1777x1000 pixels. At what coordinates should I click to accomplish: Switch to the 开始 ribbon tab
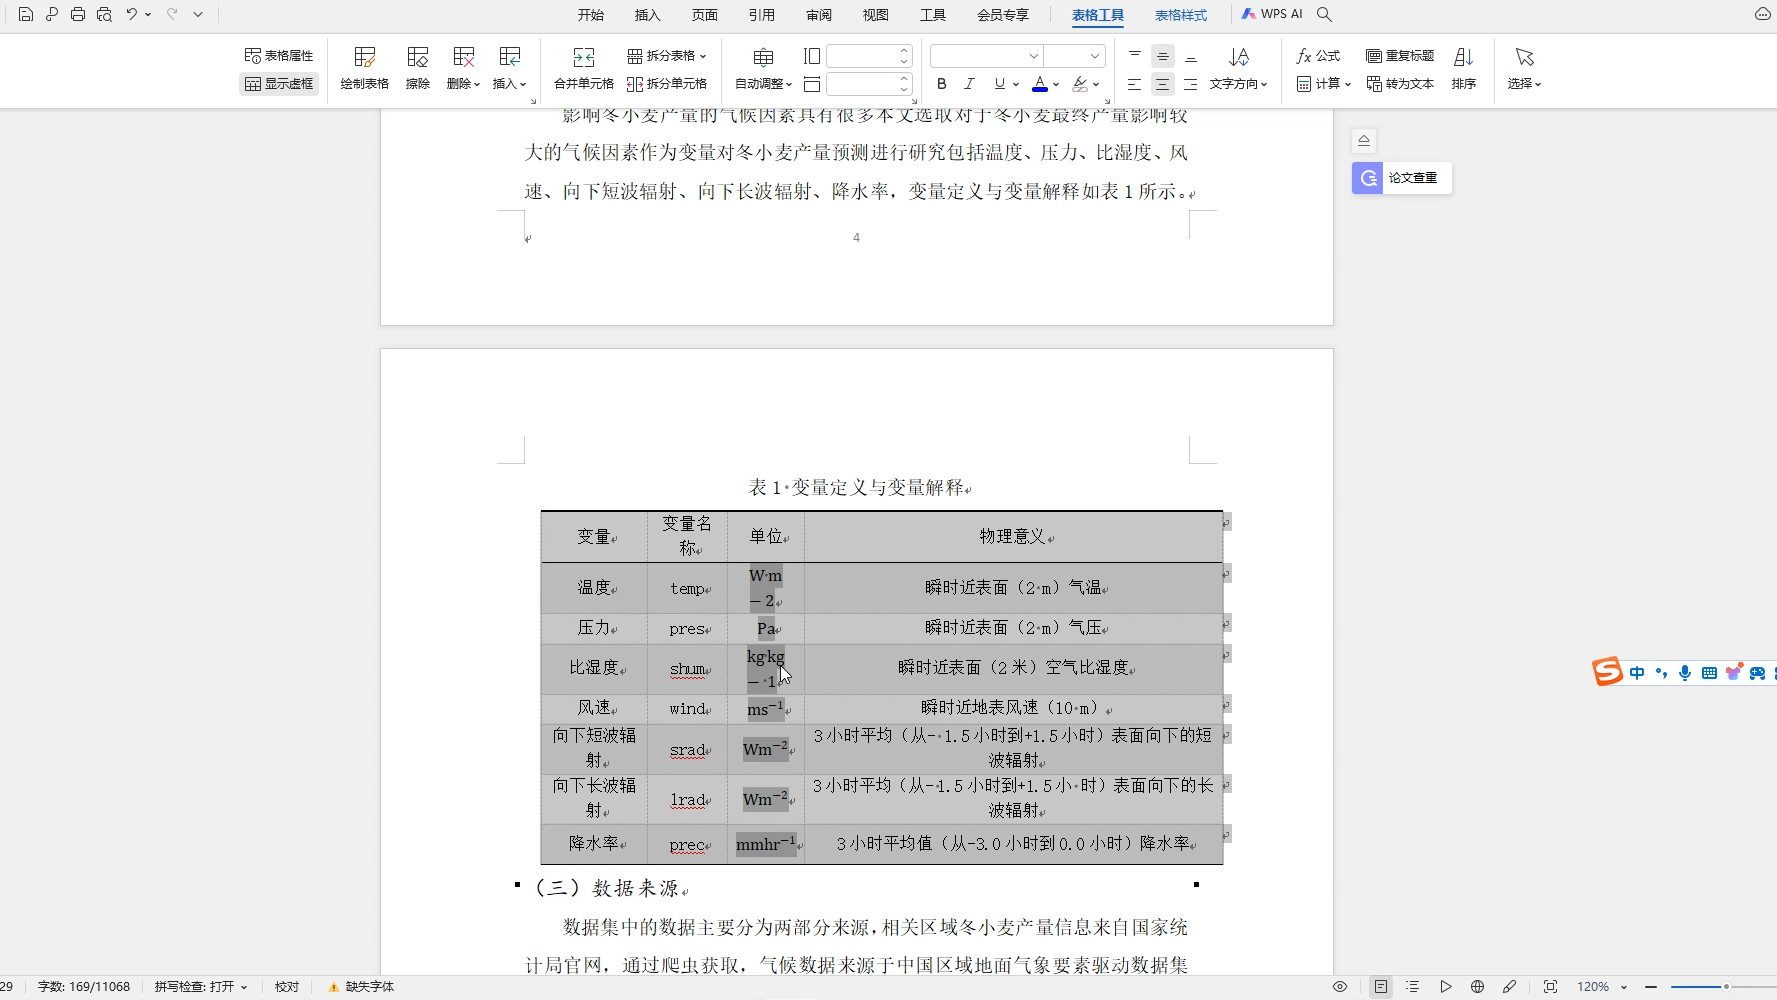[591, 15]
